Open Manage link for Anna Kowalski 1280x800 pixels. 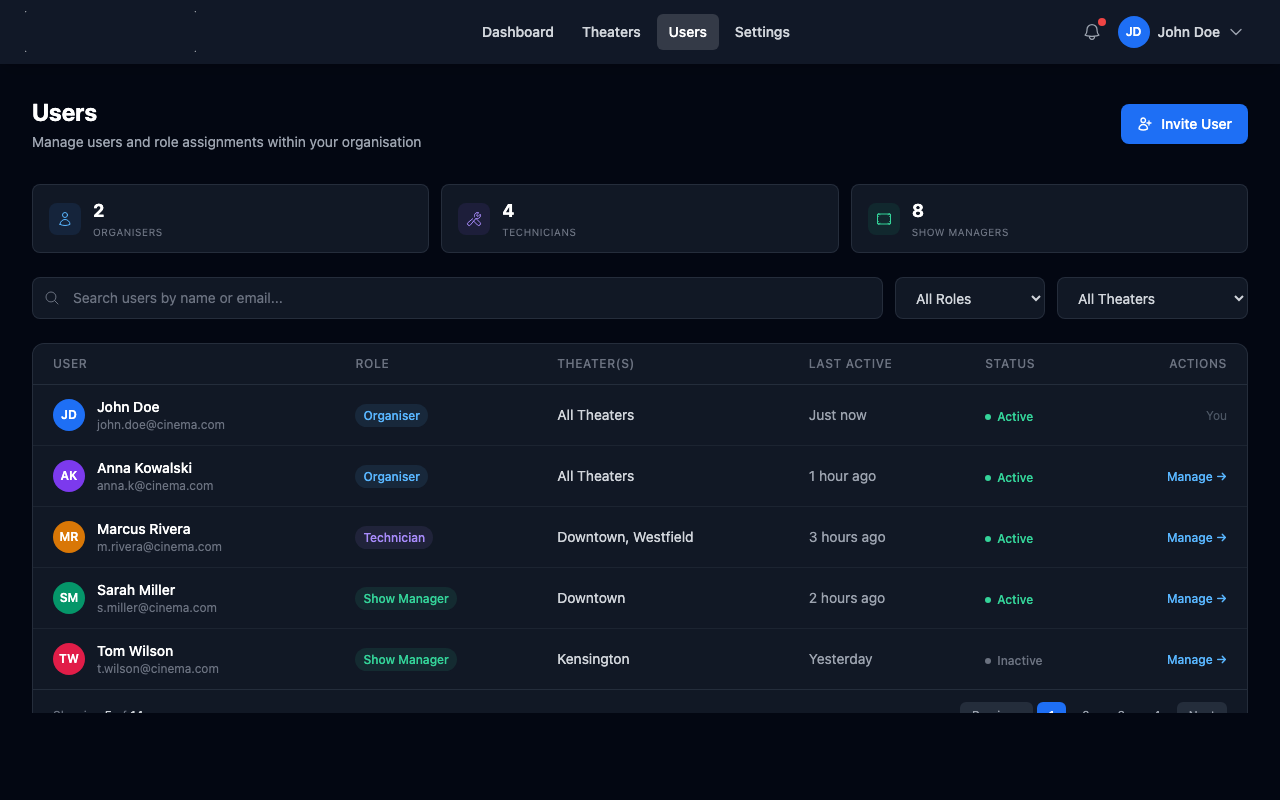pyautogui.click(x=1196, y=477)
